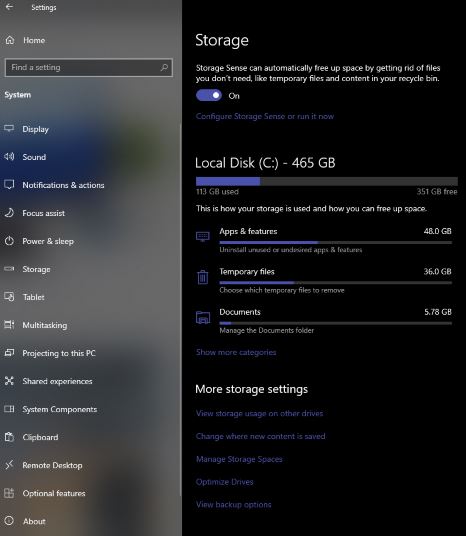Click the '113 GB used' label
Image resolution: width=466 pixels, height=536 pixels.
(x=217, y=191)
